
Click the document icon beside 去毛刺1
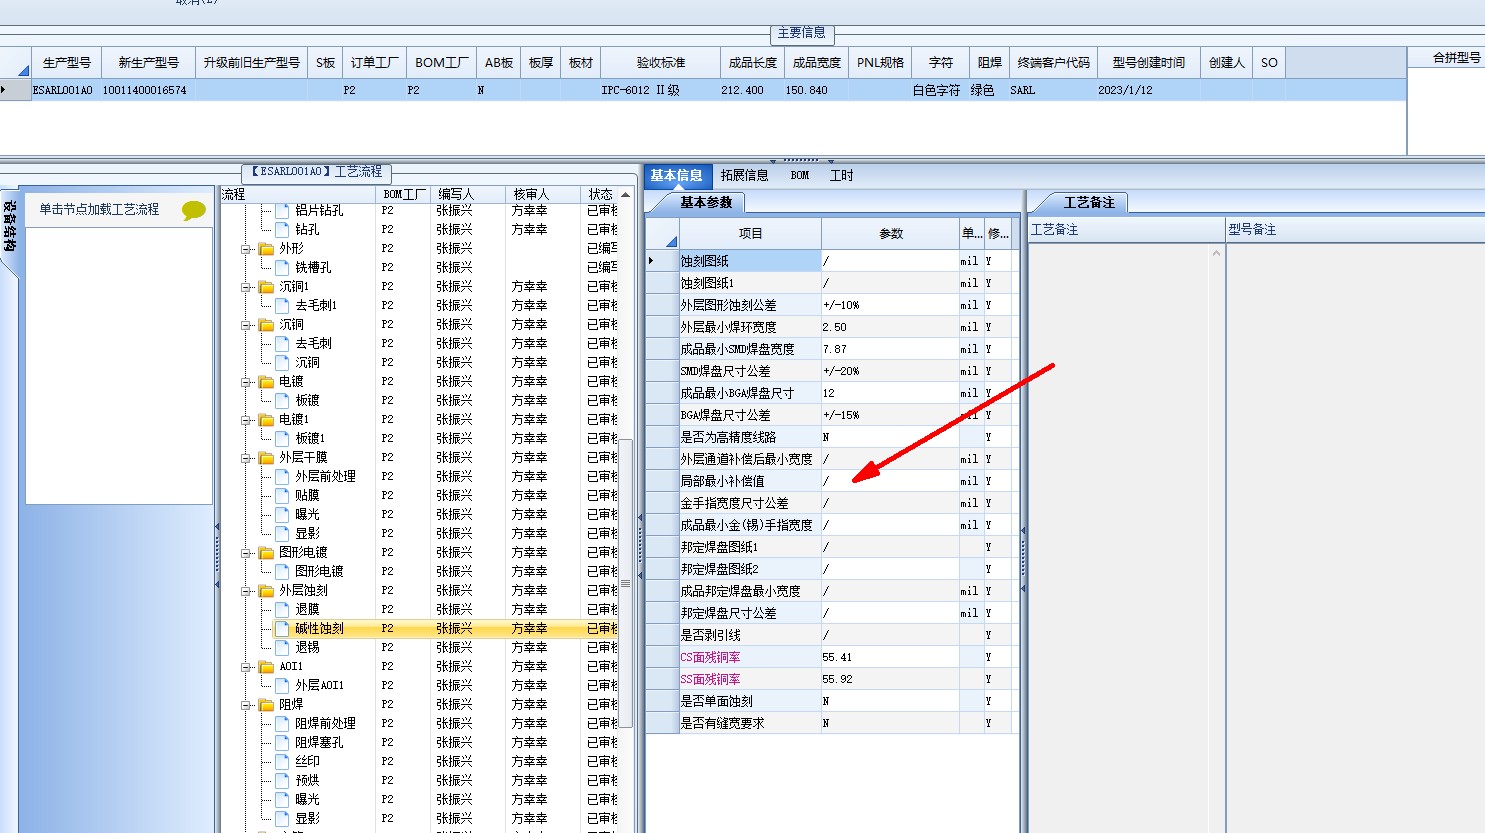(282, 306)
